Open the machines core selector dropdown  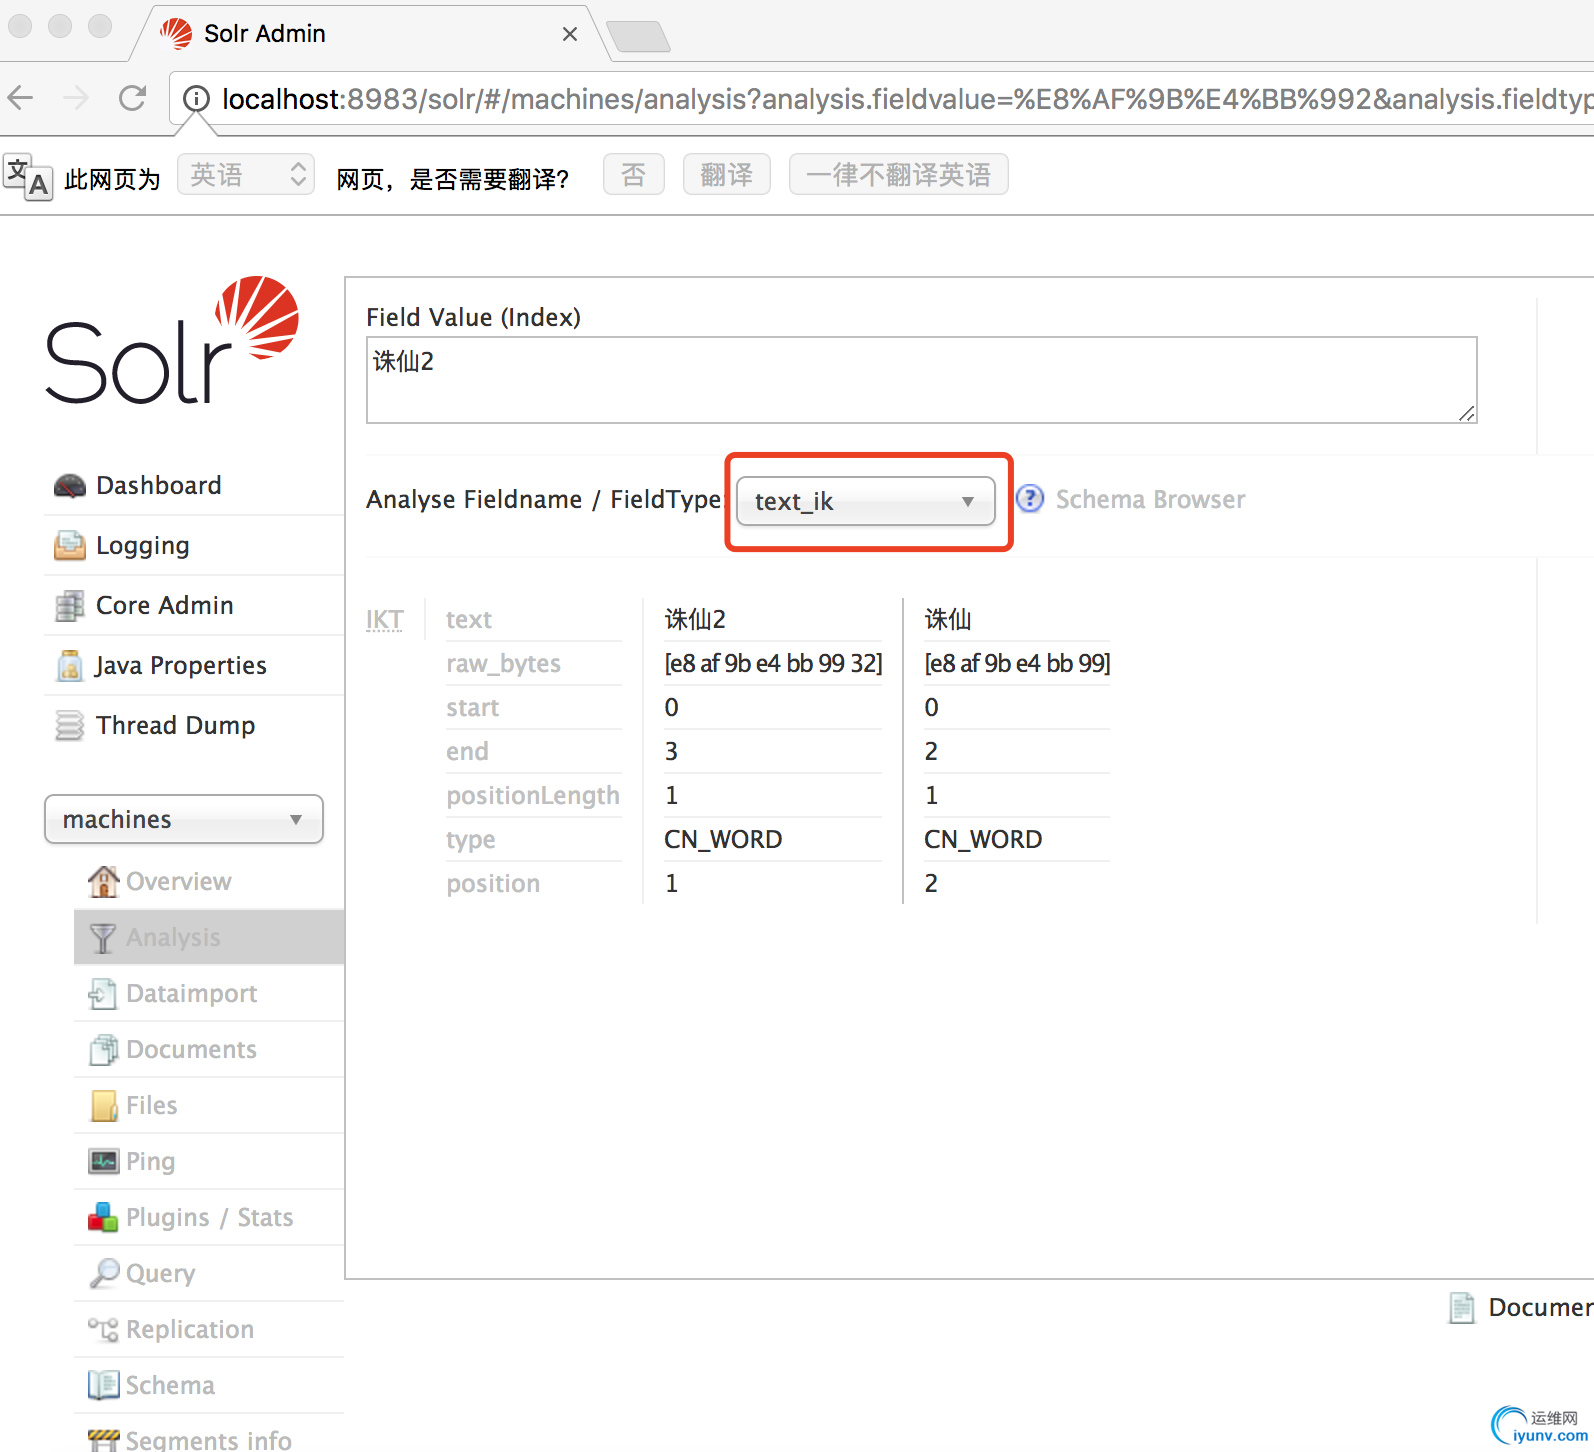pyautogui.click(x=184, y=819)
